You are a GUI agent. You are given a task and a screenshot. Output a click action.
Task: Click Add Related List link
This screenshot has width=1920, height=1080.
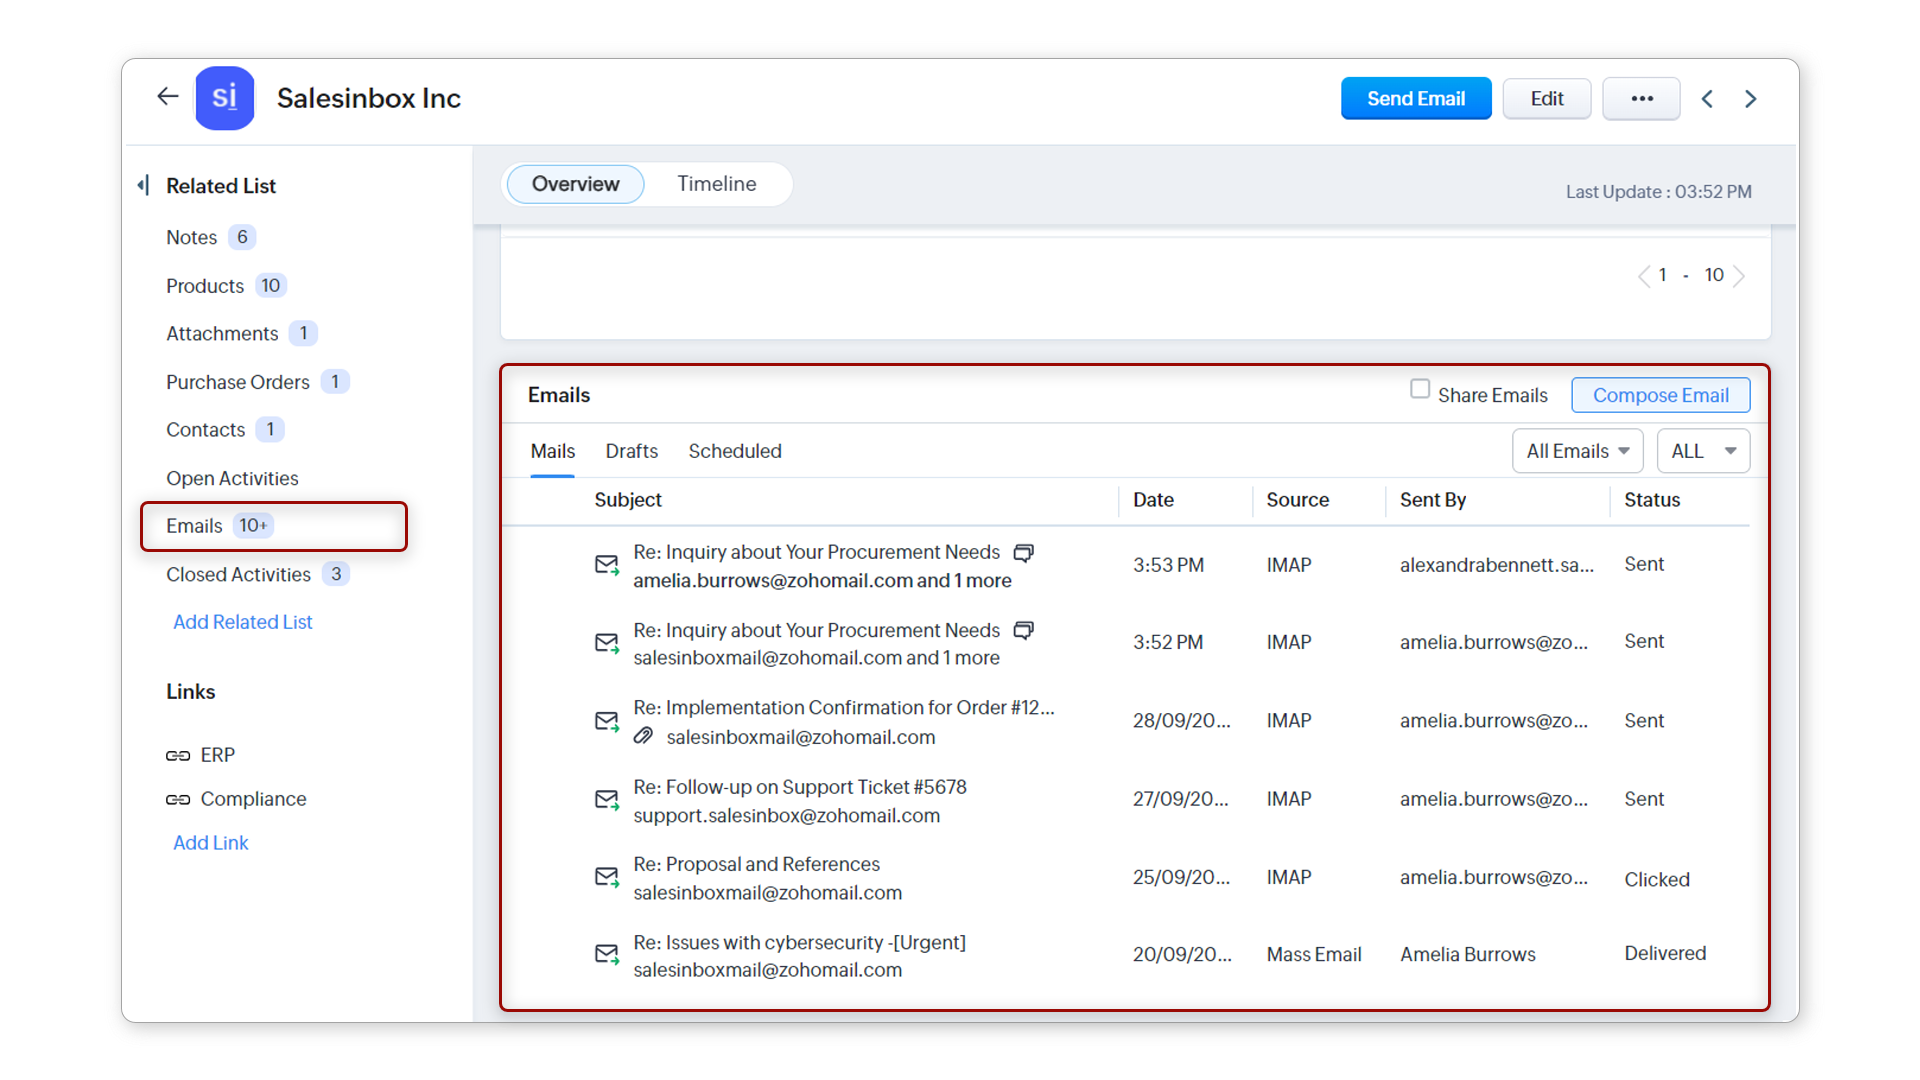(x=243, y=622)
